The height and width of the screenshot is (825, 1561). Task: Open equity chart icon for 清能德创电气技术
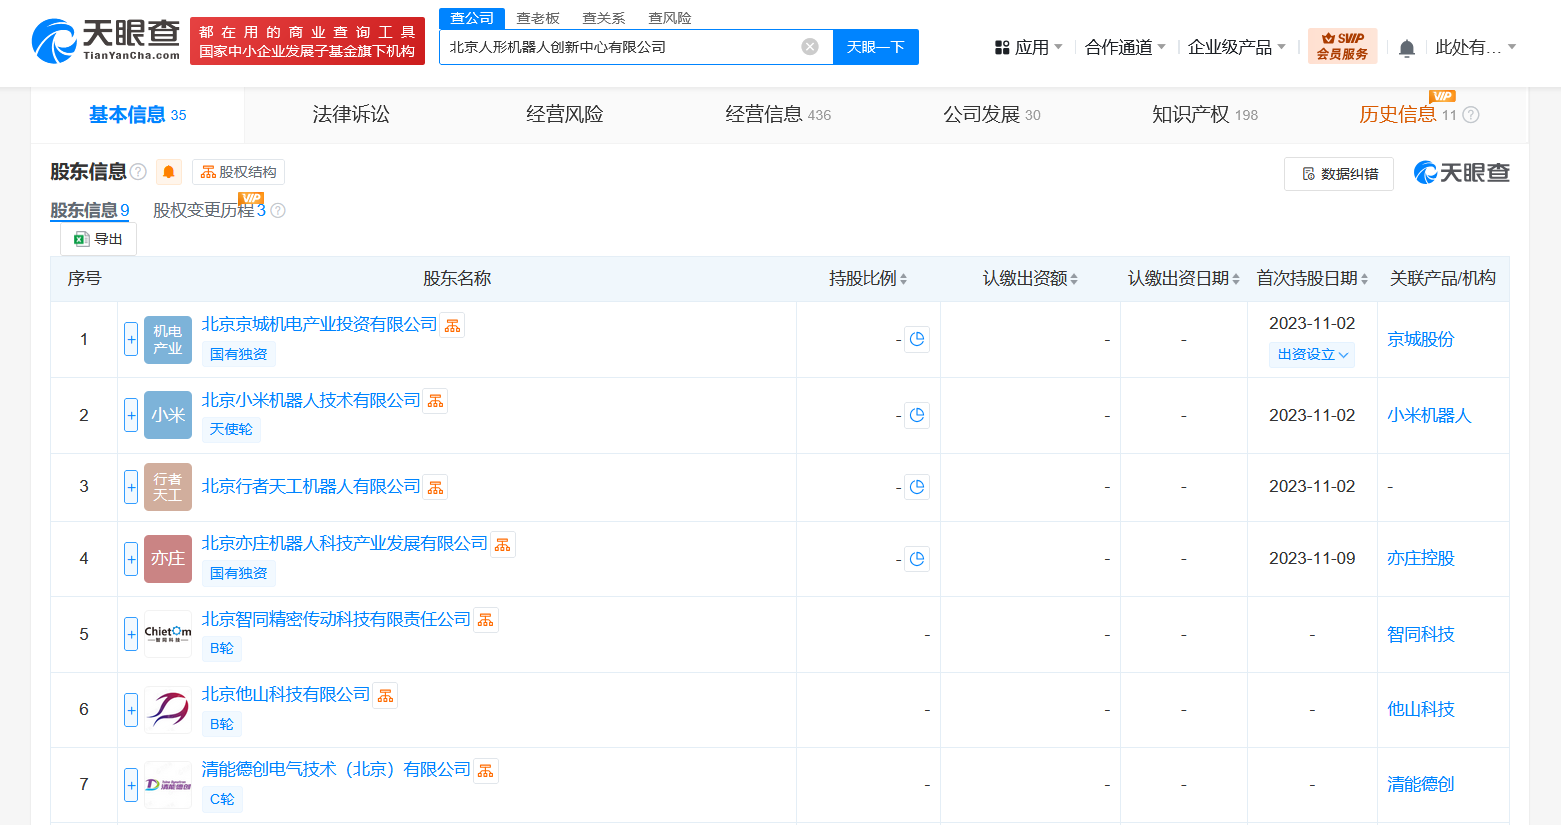(486, 770)
